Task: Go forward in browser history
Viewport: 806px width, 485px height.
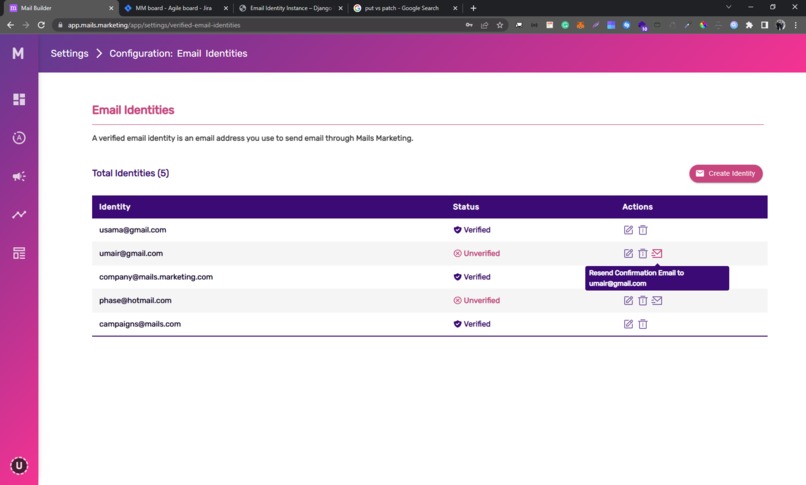Action: pos(26,25)
